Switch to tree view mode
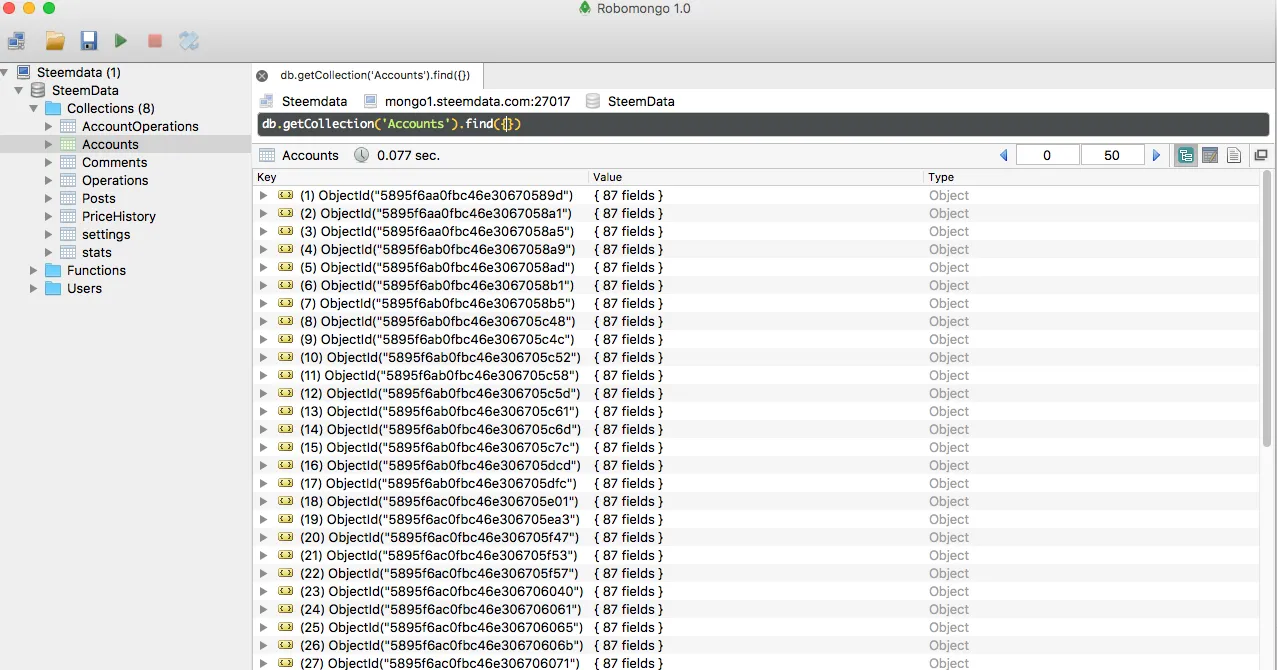Image resolution: width=1277 pixels, height=670 pixels. click(x=1186, y=155)
